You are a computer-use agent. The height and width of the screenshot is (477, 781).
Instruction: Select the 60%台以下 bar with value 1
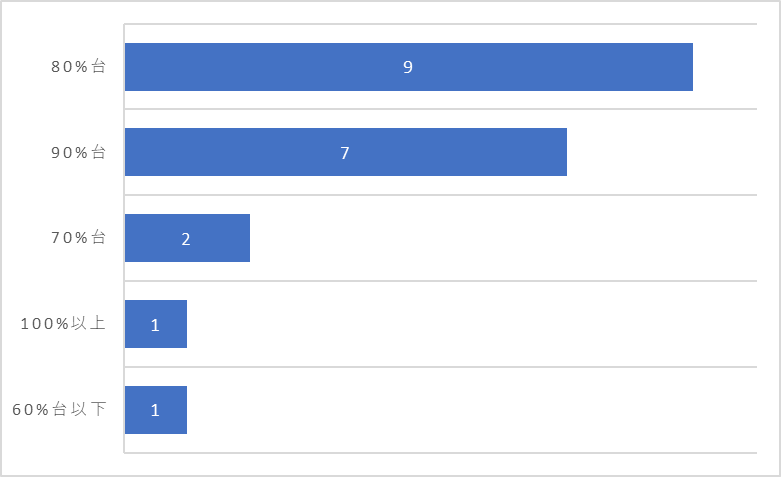click(156, 410)
